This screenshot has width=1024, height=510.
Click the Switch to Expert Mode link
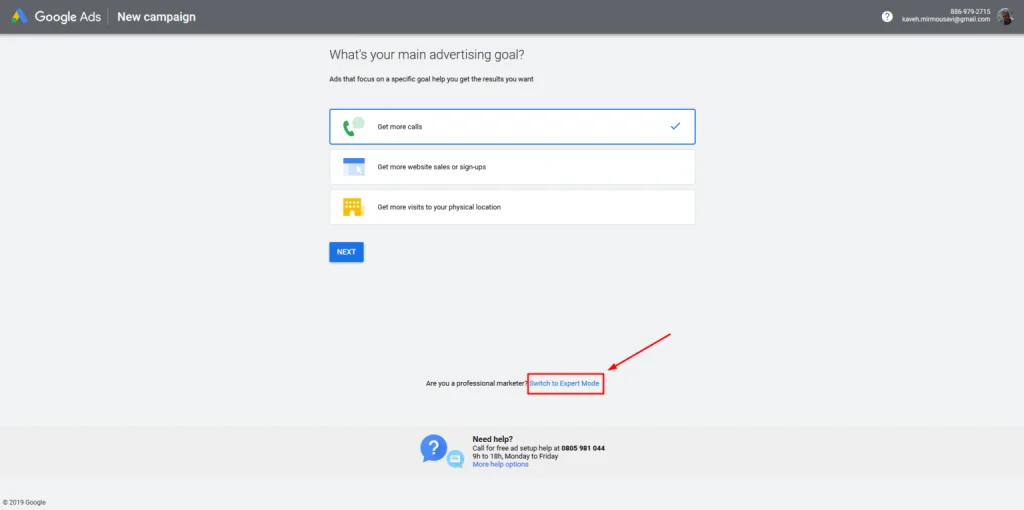[x=564, y=384]
